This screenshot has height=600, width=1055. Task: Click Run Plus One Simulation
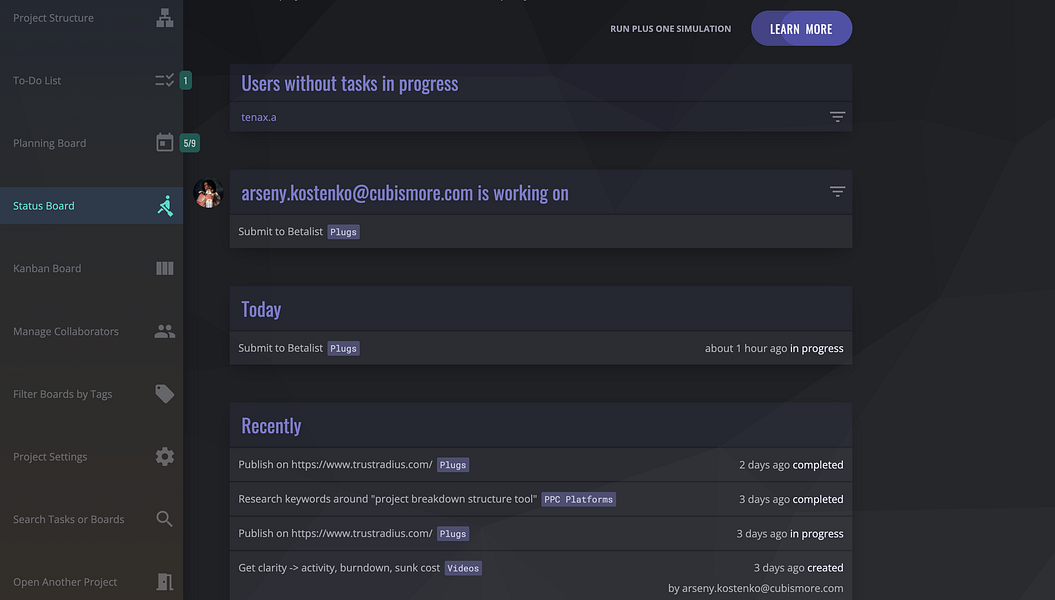tap(670, 29)
